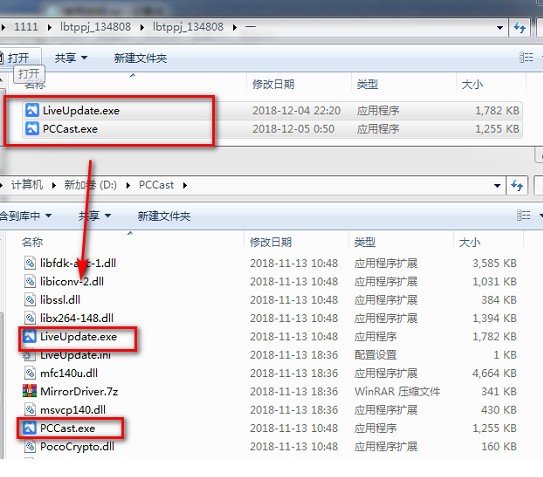Expand arrow after 1111 in breadcrumb
The image size is (543, 477).
pyautogui.click(x=50, y=27)
